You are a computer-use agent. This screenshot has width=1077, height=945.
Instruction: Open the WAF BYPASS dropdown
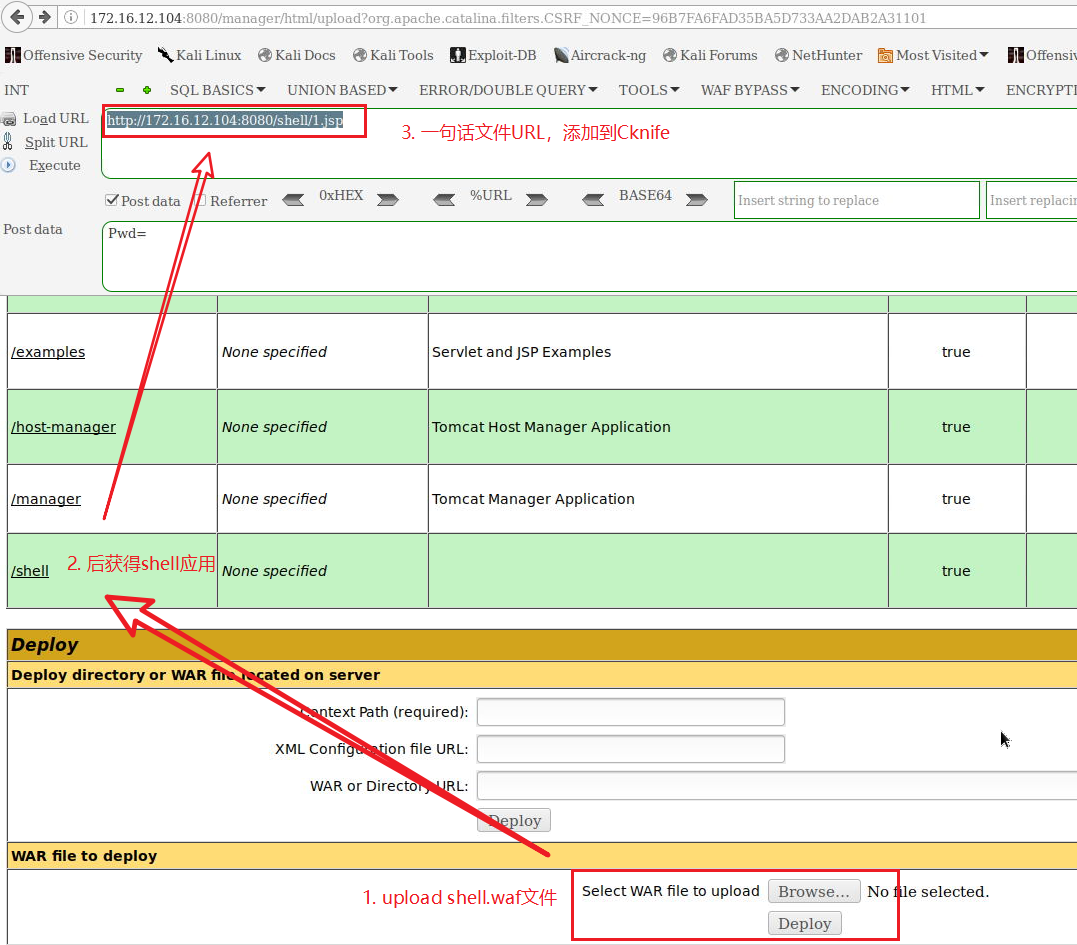coord(749,90)
